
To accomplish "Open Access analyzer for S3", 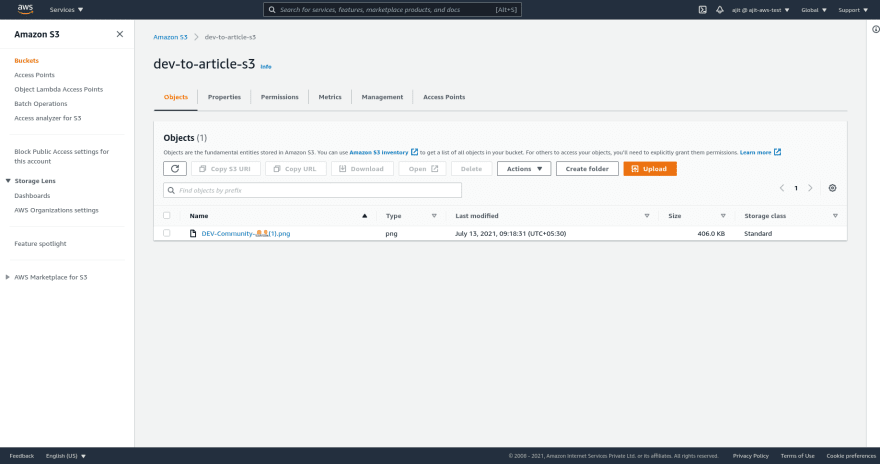I will click(x=48, y=118).
